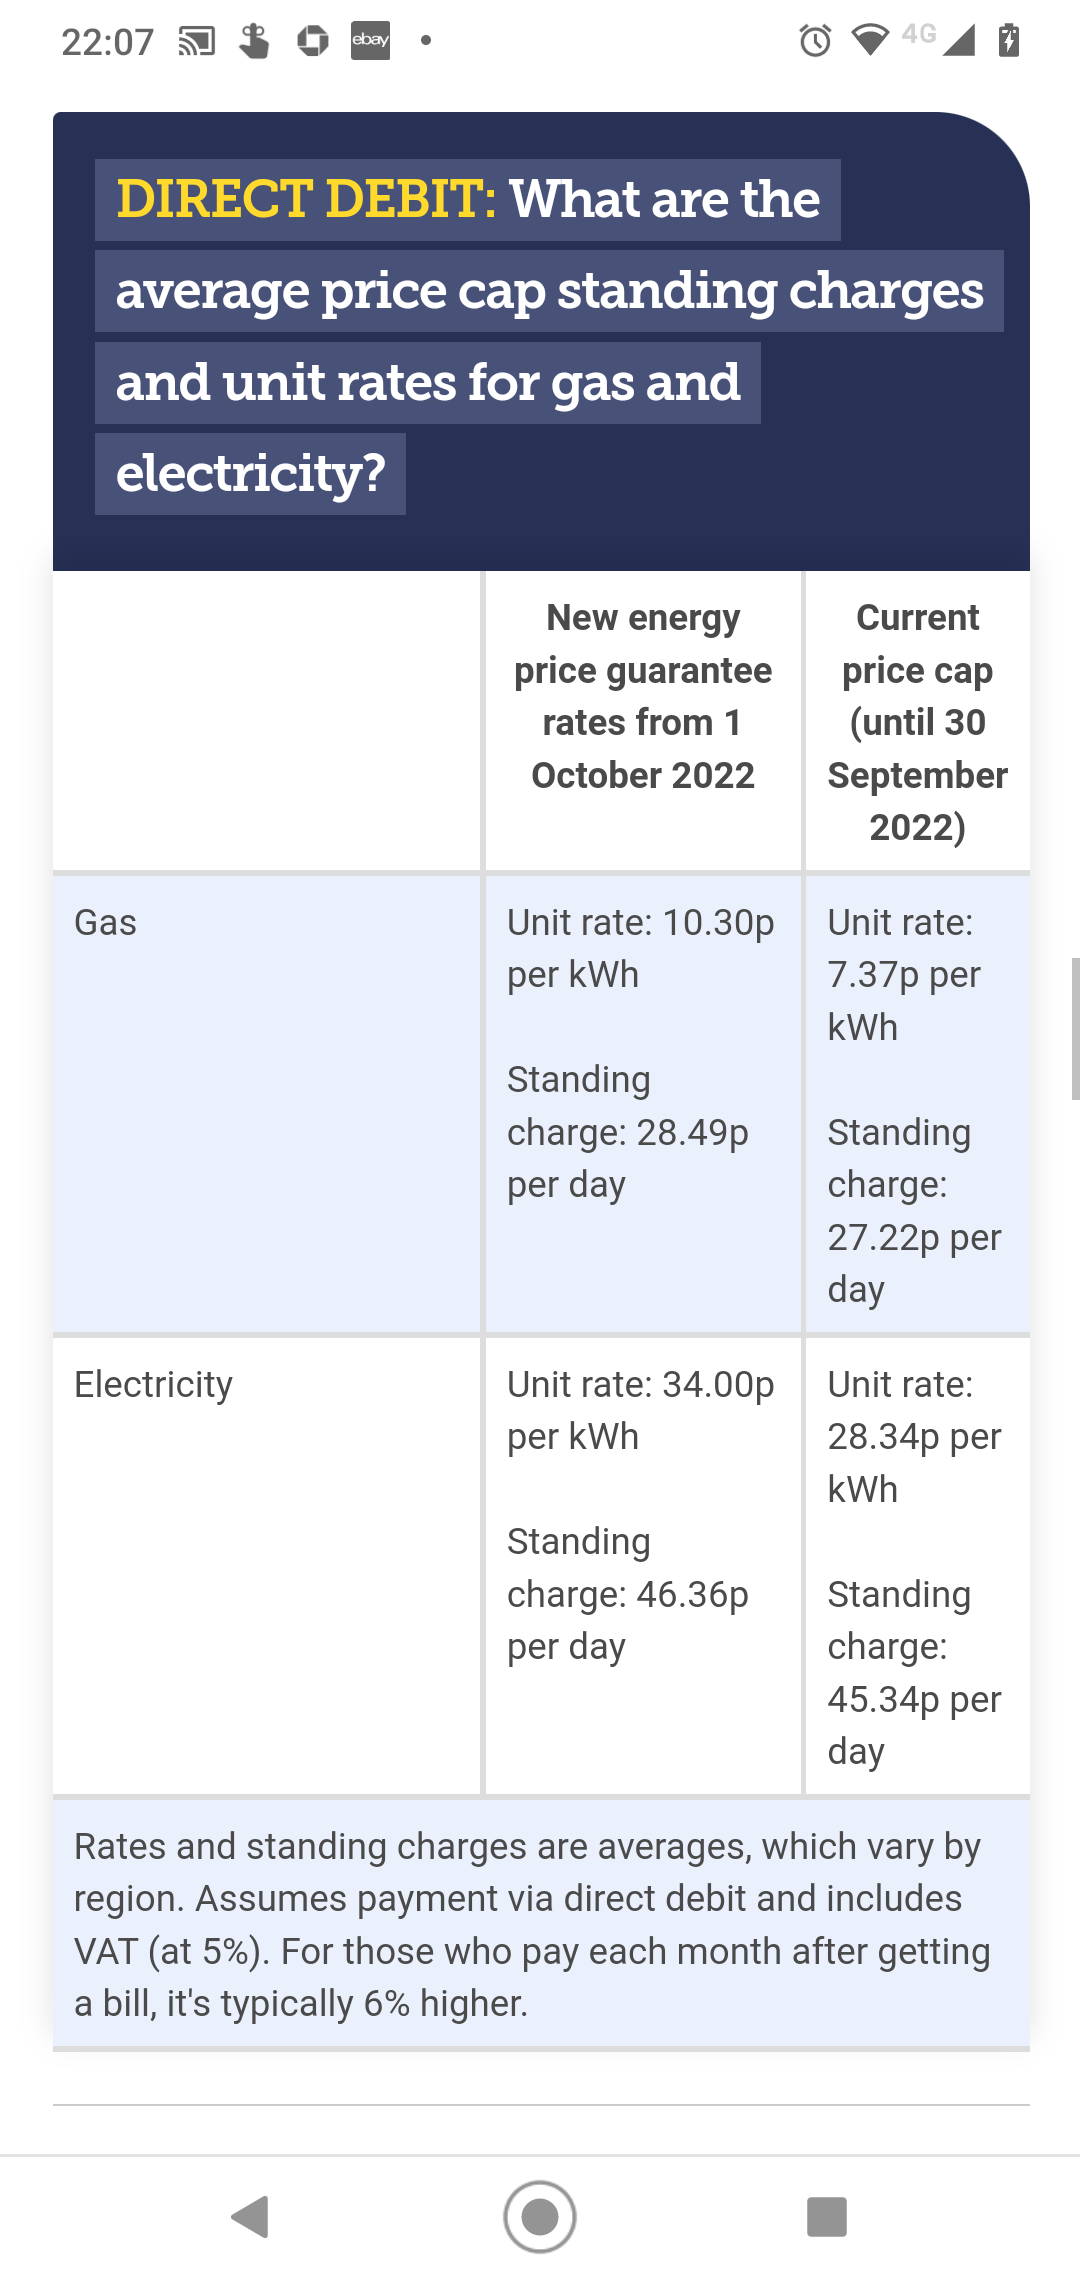Tap the battery charging icon

point(1009,41)
